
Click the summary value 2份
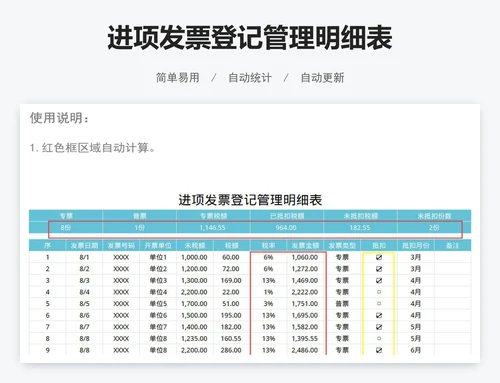click(434, 228)
